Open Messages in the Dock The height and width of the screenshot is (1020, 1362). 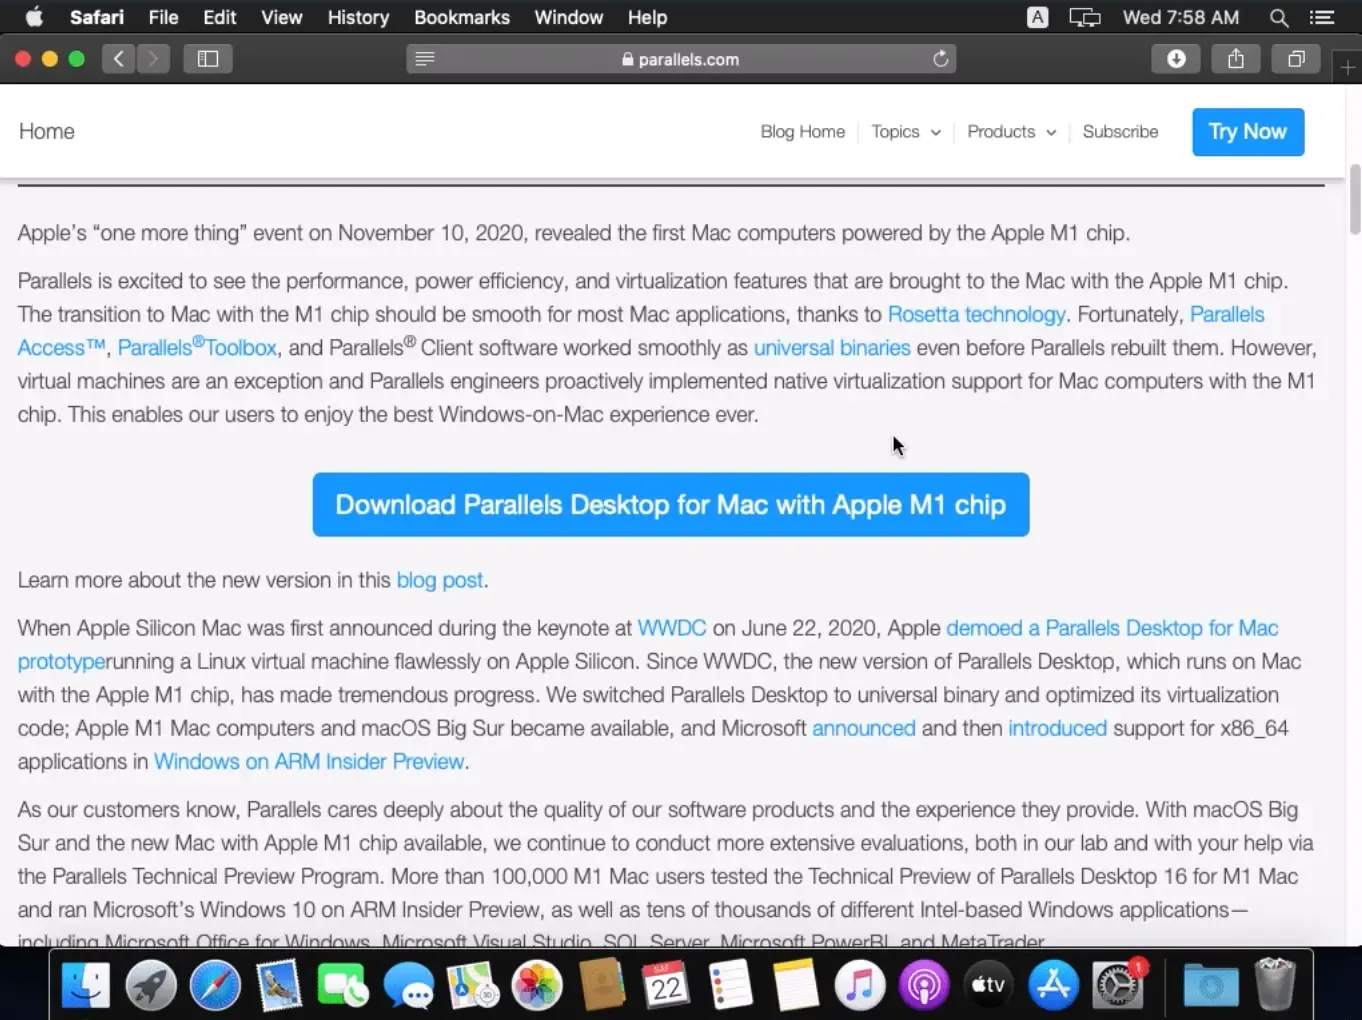pos(408,985)
